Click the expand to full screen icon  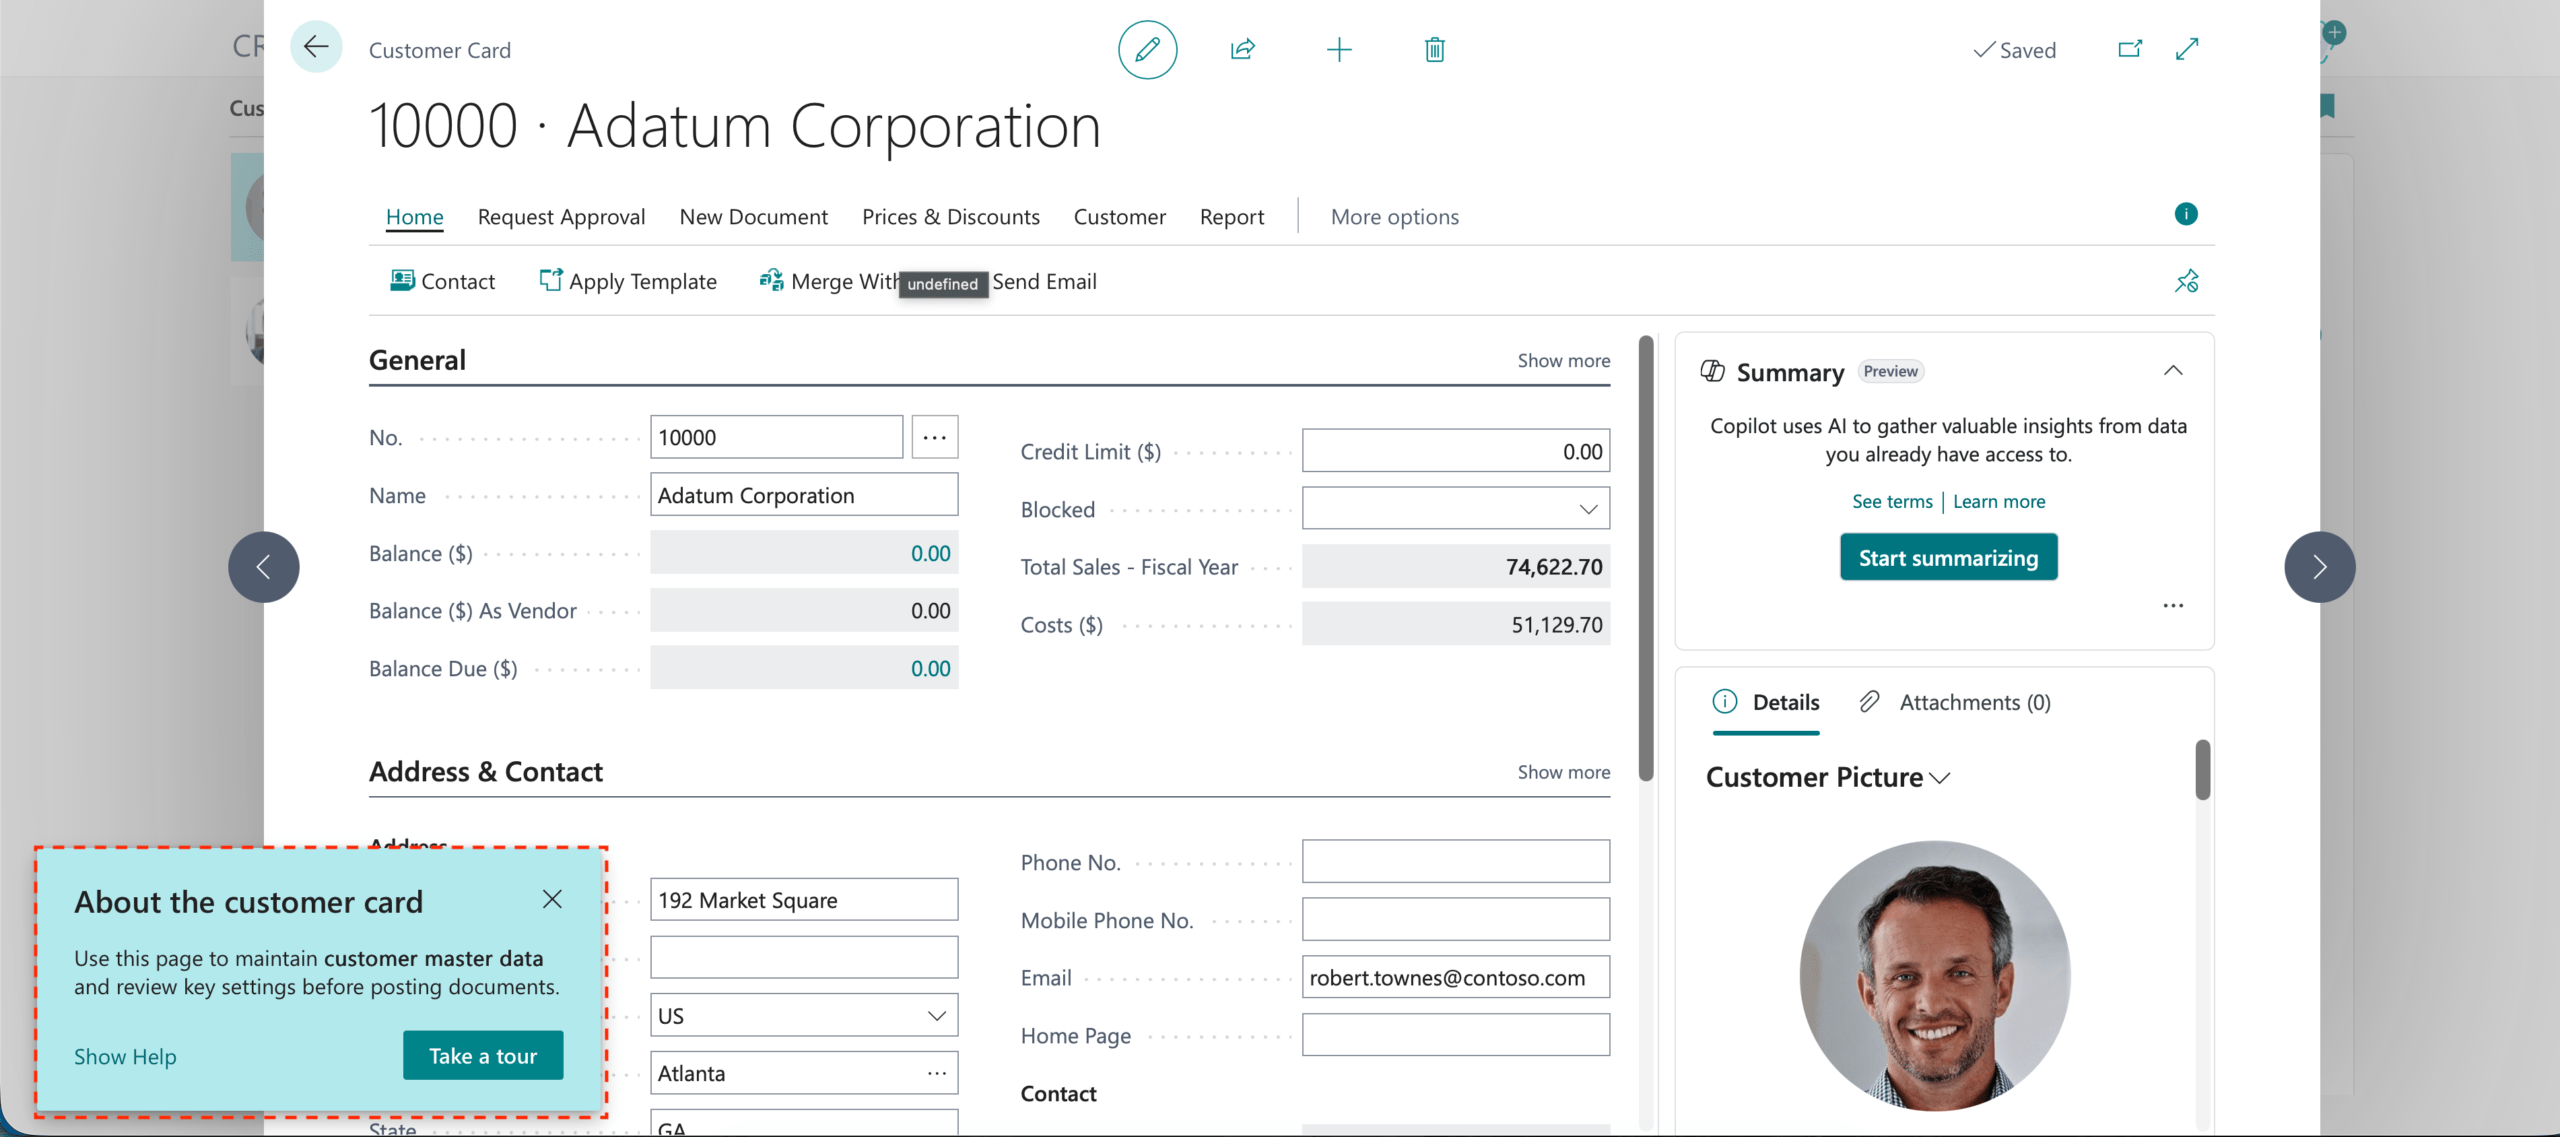click(2187, 49)
